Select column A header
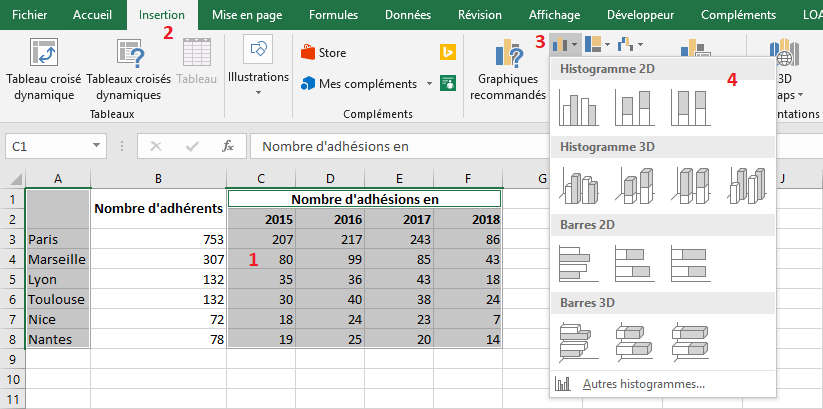 pyautogui.click(x=58, y=179)
